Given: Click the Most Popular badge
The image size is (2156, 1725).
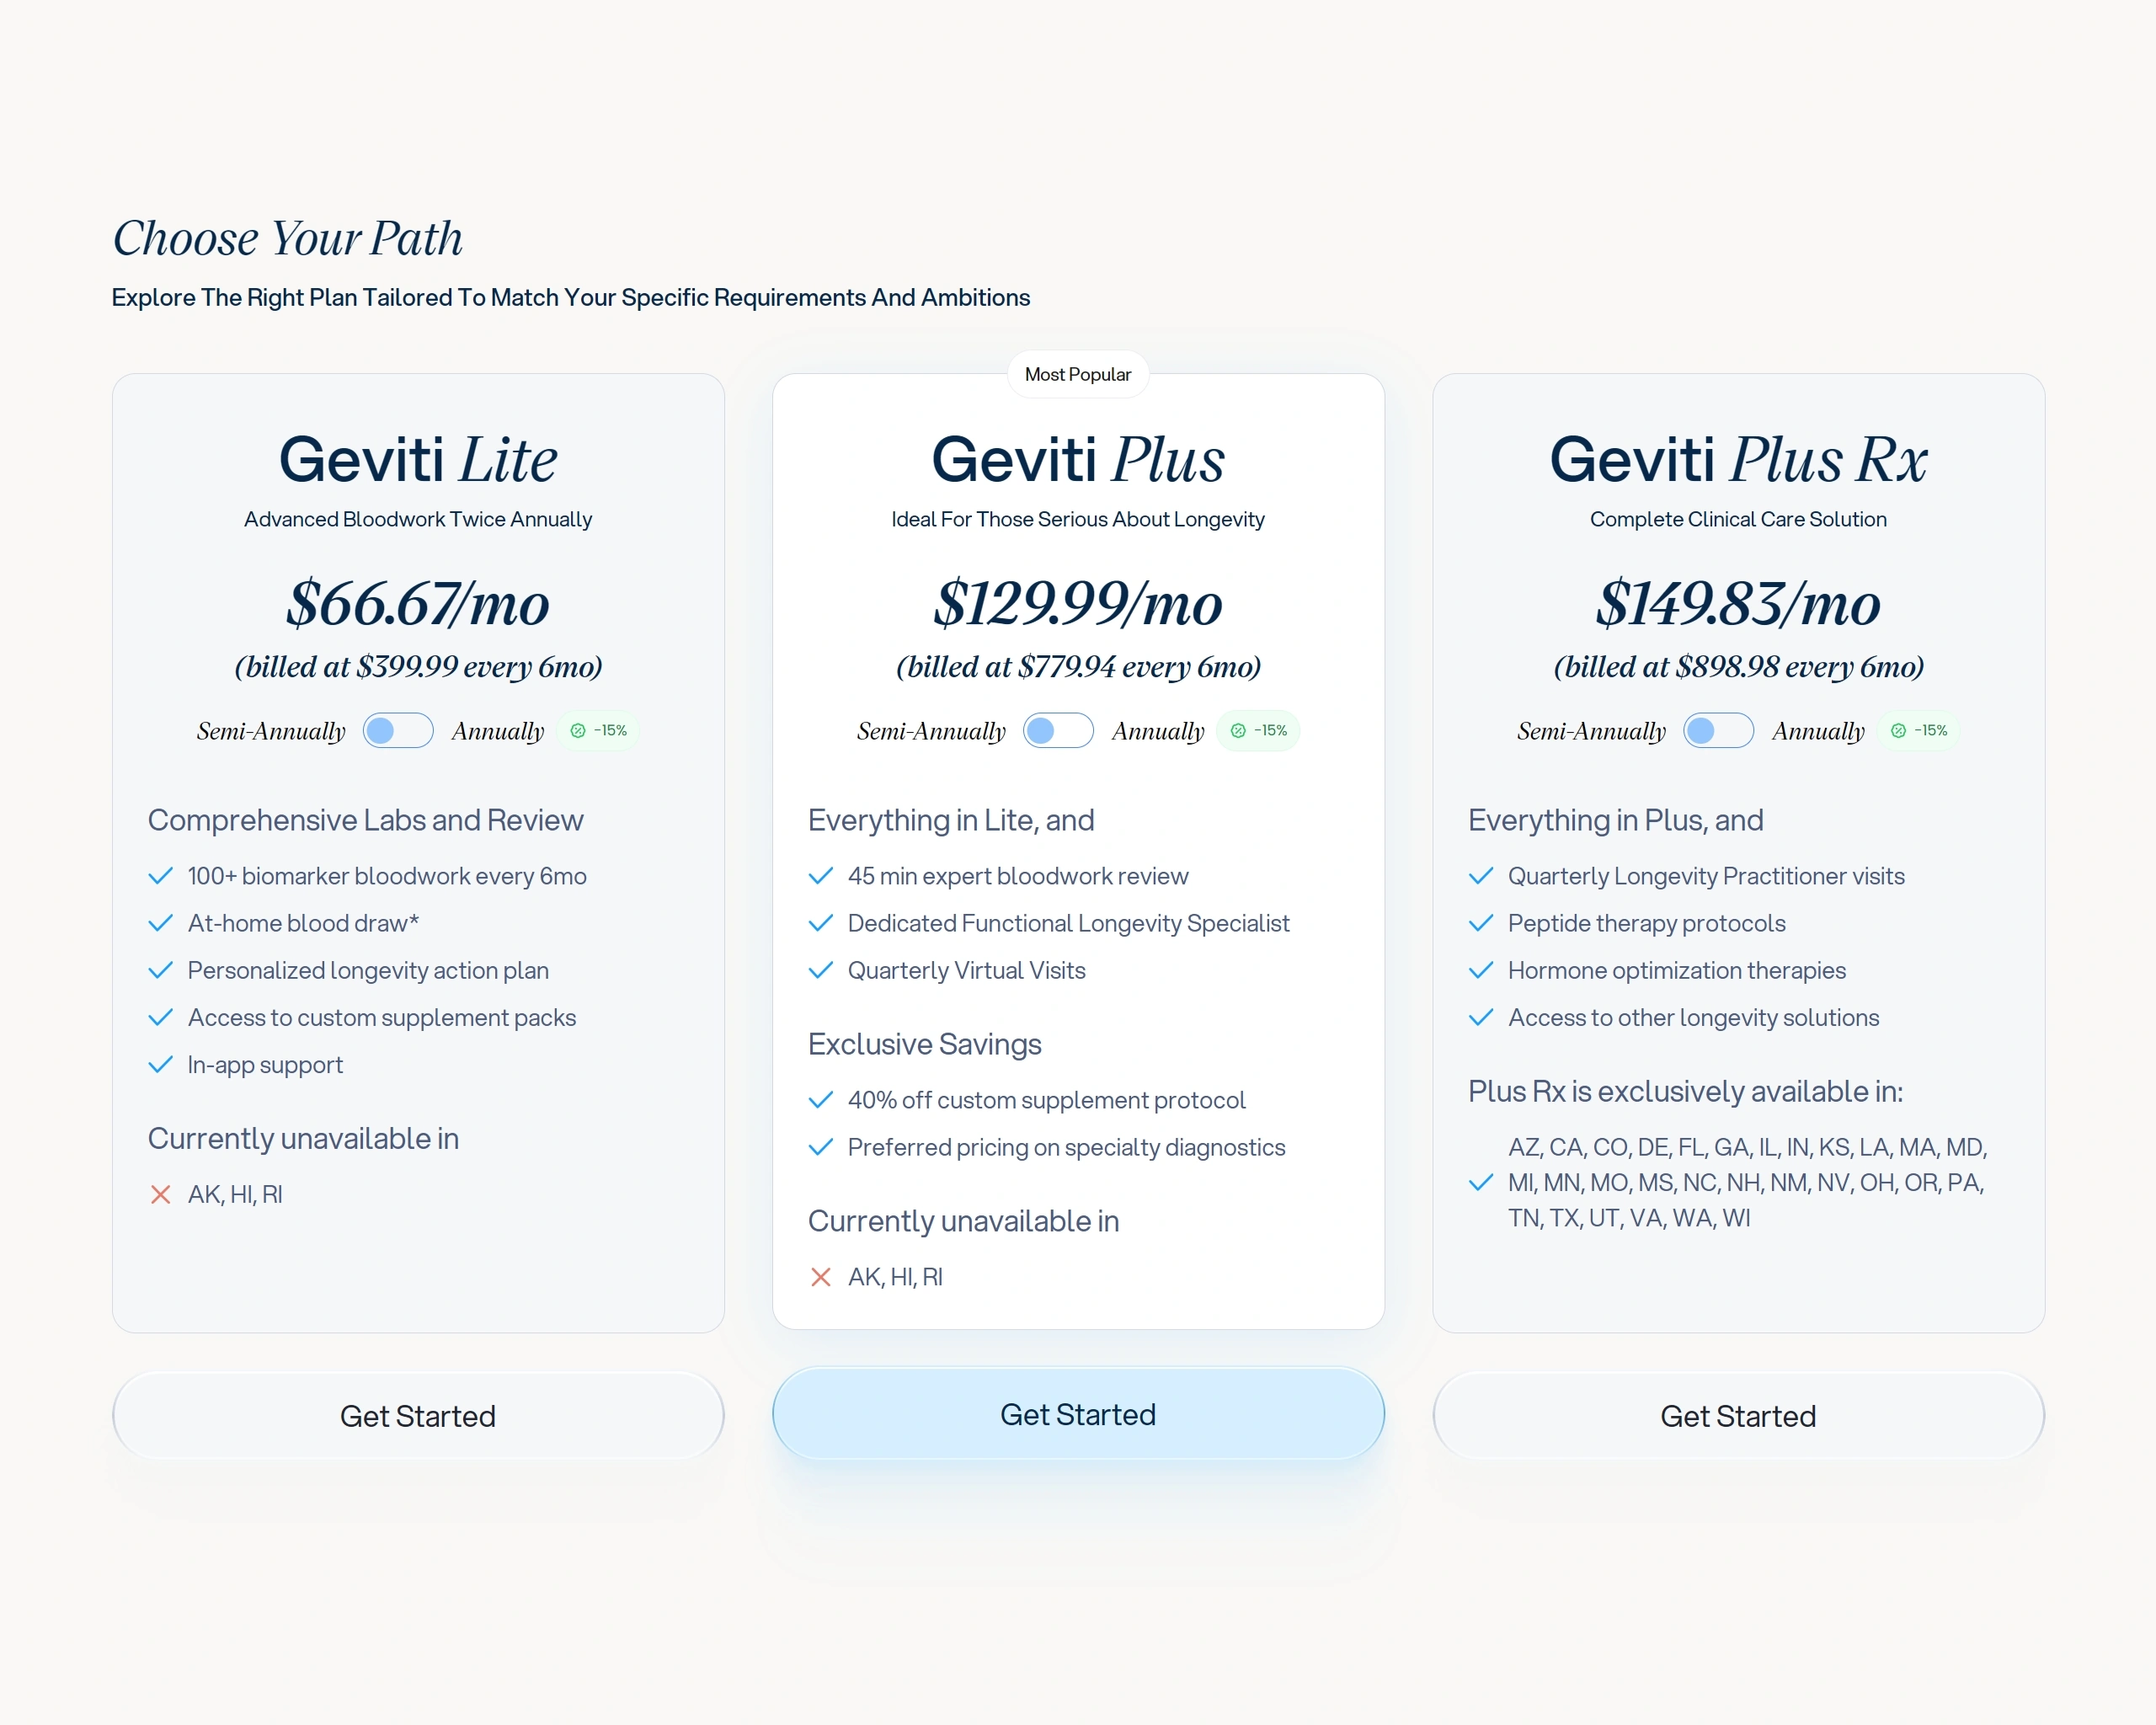Looking at the screenshot, I should tap(1078, 374).
